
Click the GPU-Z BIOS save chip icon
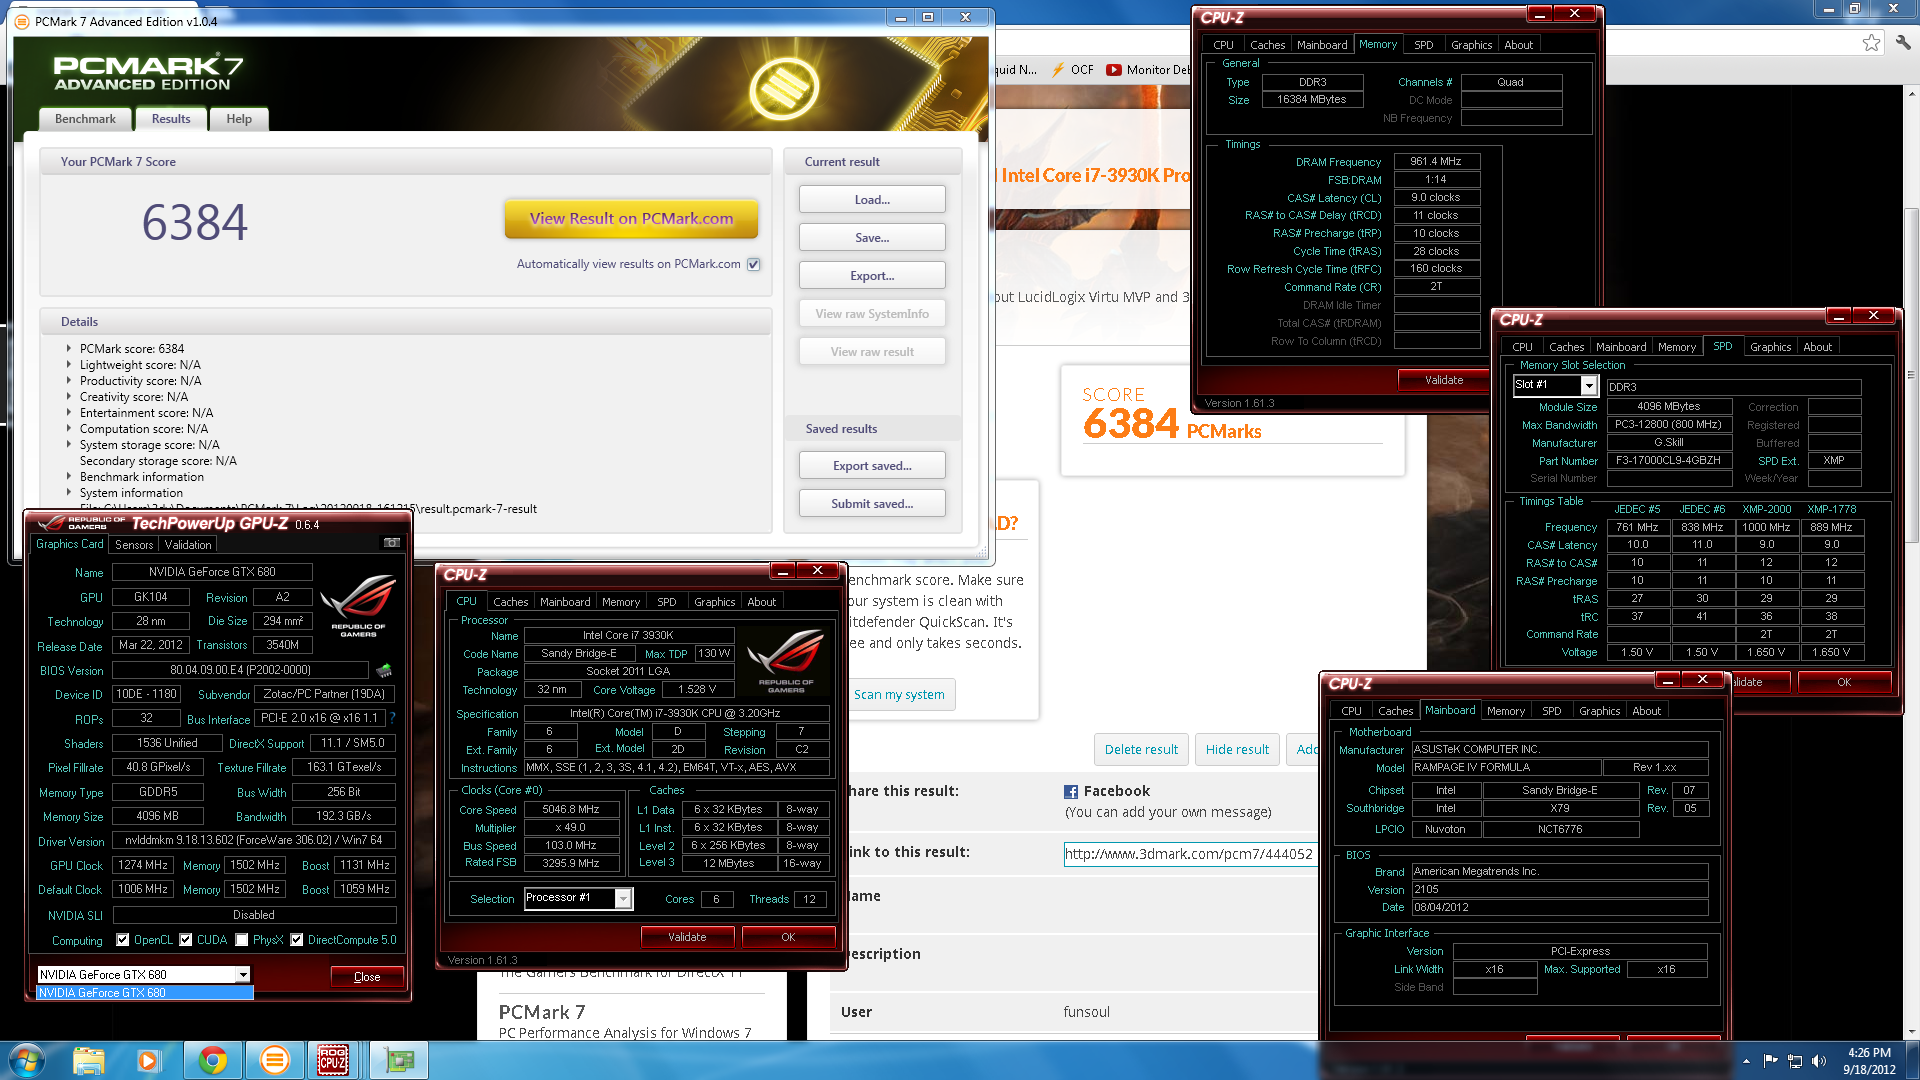coord(384,670)
